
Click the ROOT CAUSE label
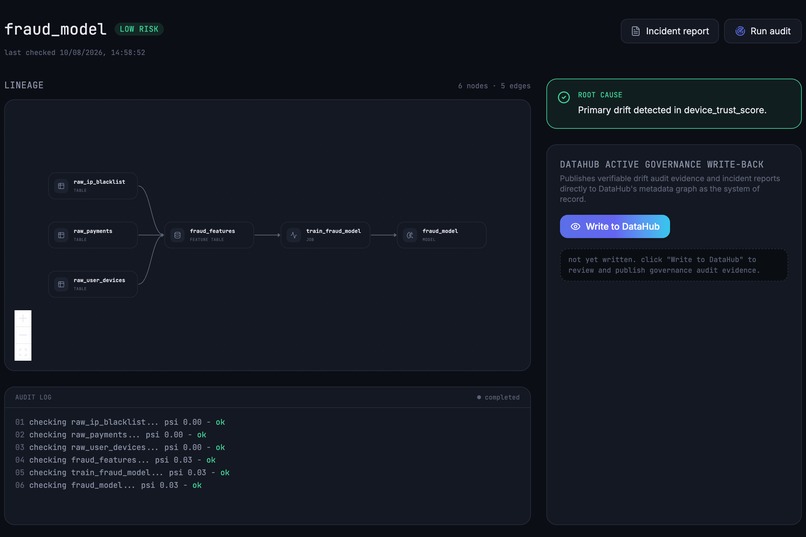tap(600, 95)
